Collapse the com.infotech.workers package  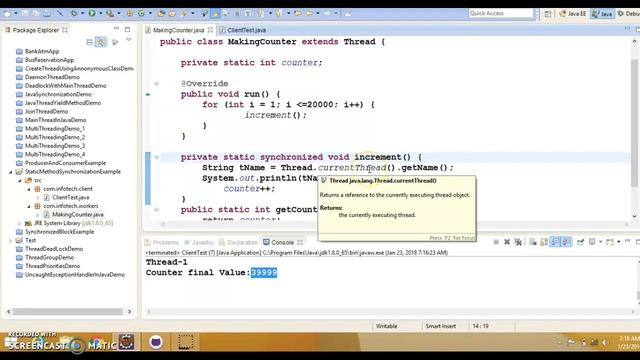29,206
